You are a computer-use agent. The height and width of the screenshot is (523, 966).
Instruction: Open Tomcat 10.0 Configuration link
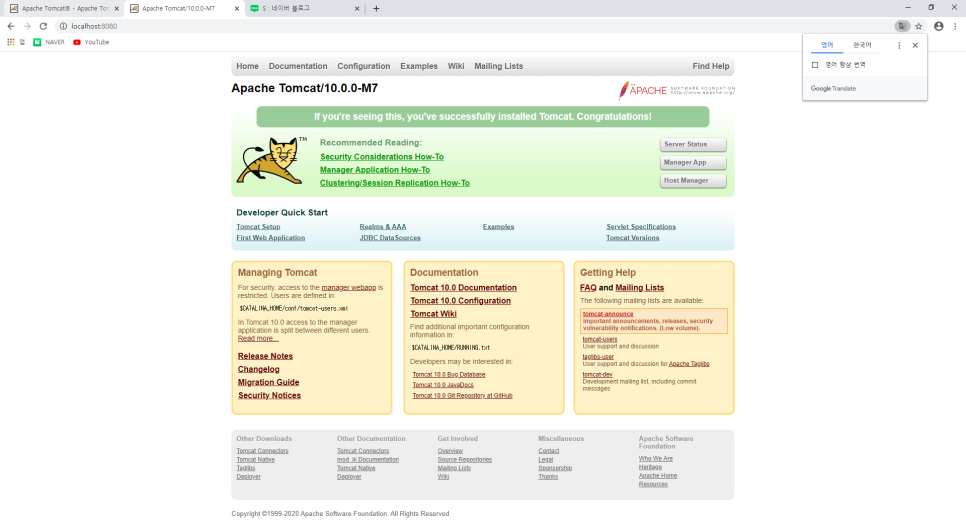click(x=460, y=301)
